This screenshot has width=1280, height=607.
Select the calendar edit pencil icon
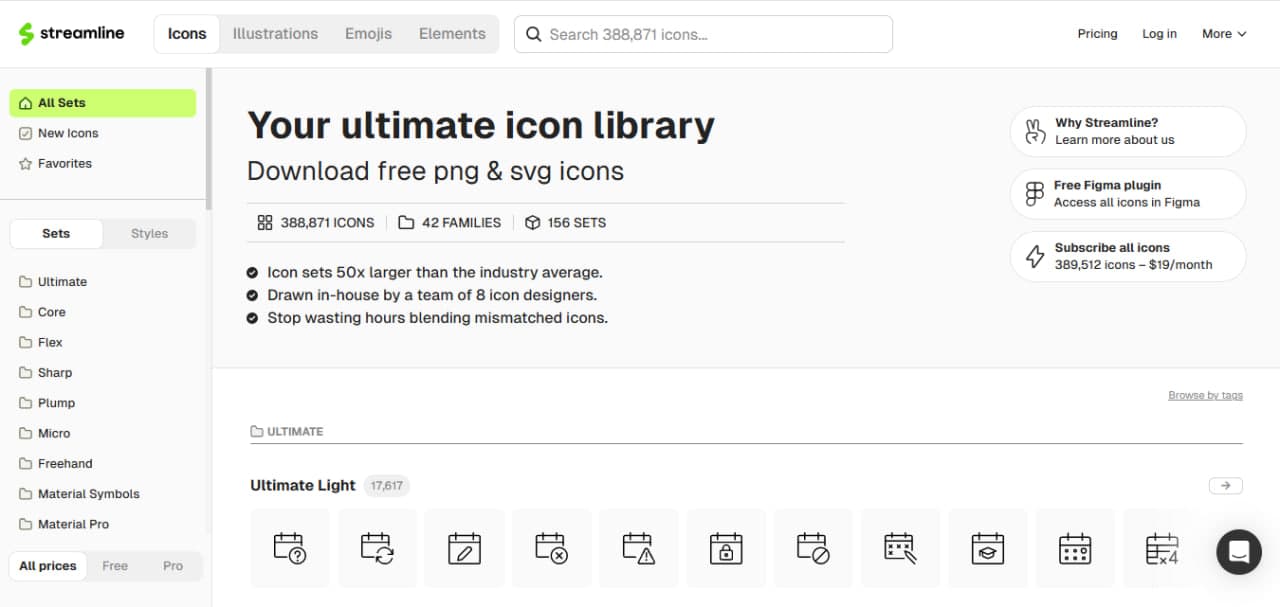tap(464, 548)
